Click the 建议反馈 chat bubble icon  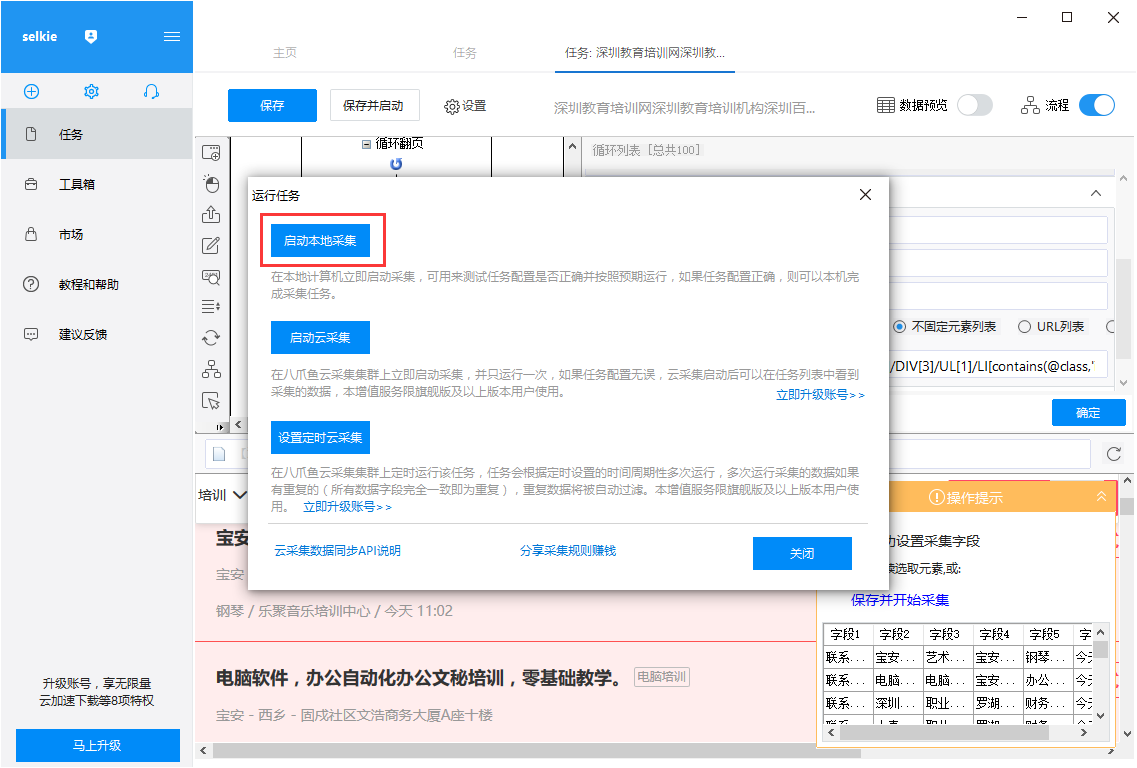pyautogui.click(x=31, y=334)
